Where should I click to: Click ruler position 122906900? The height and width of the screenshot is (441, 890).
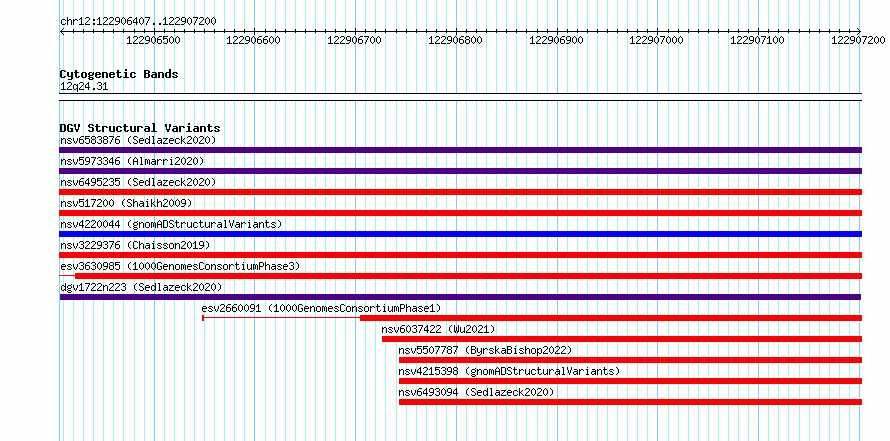pos(556,40)
